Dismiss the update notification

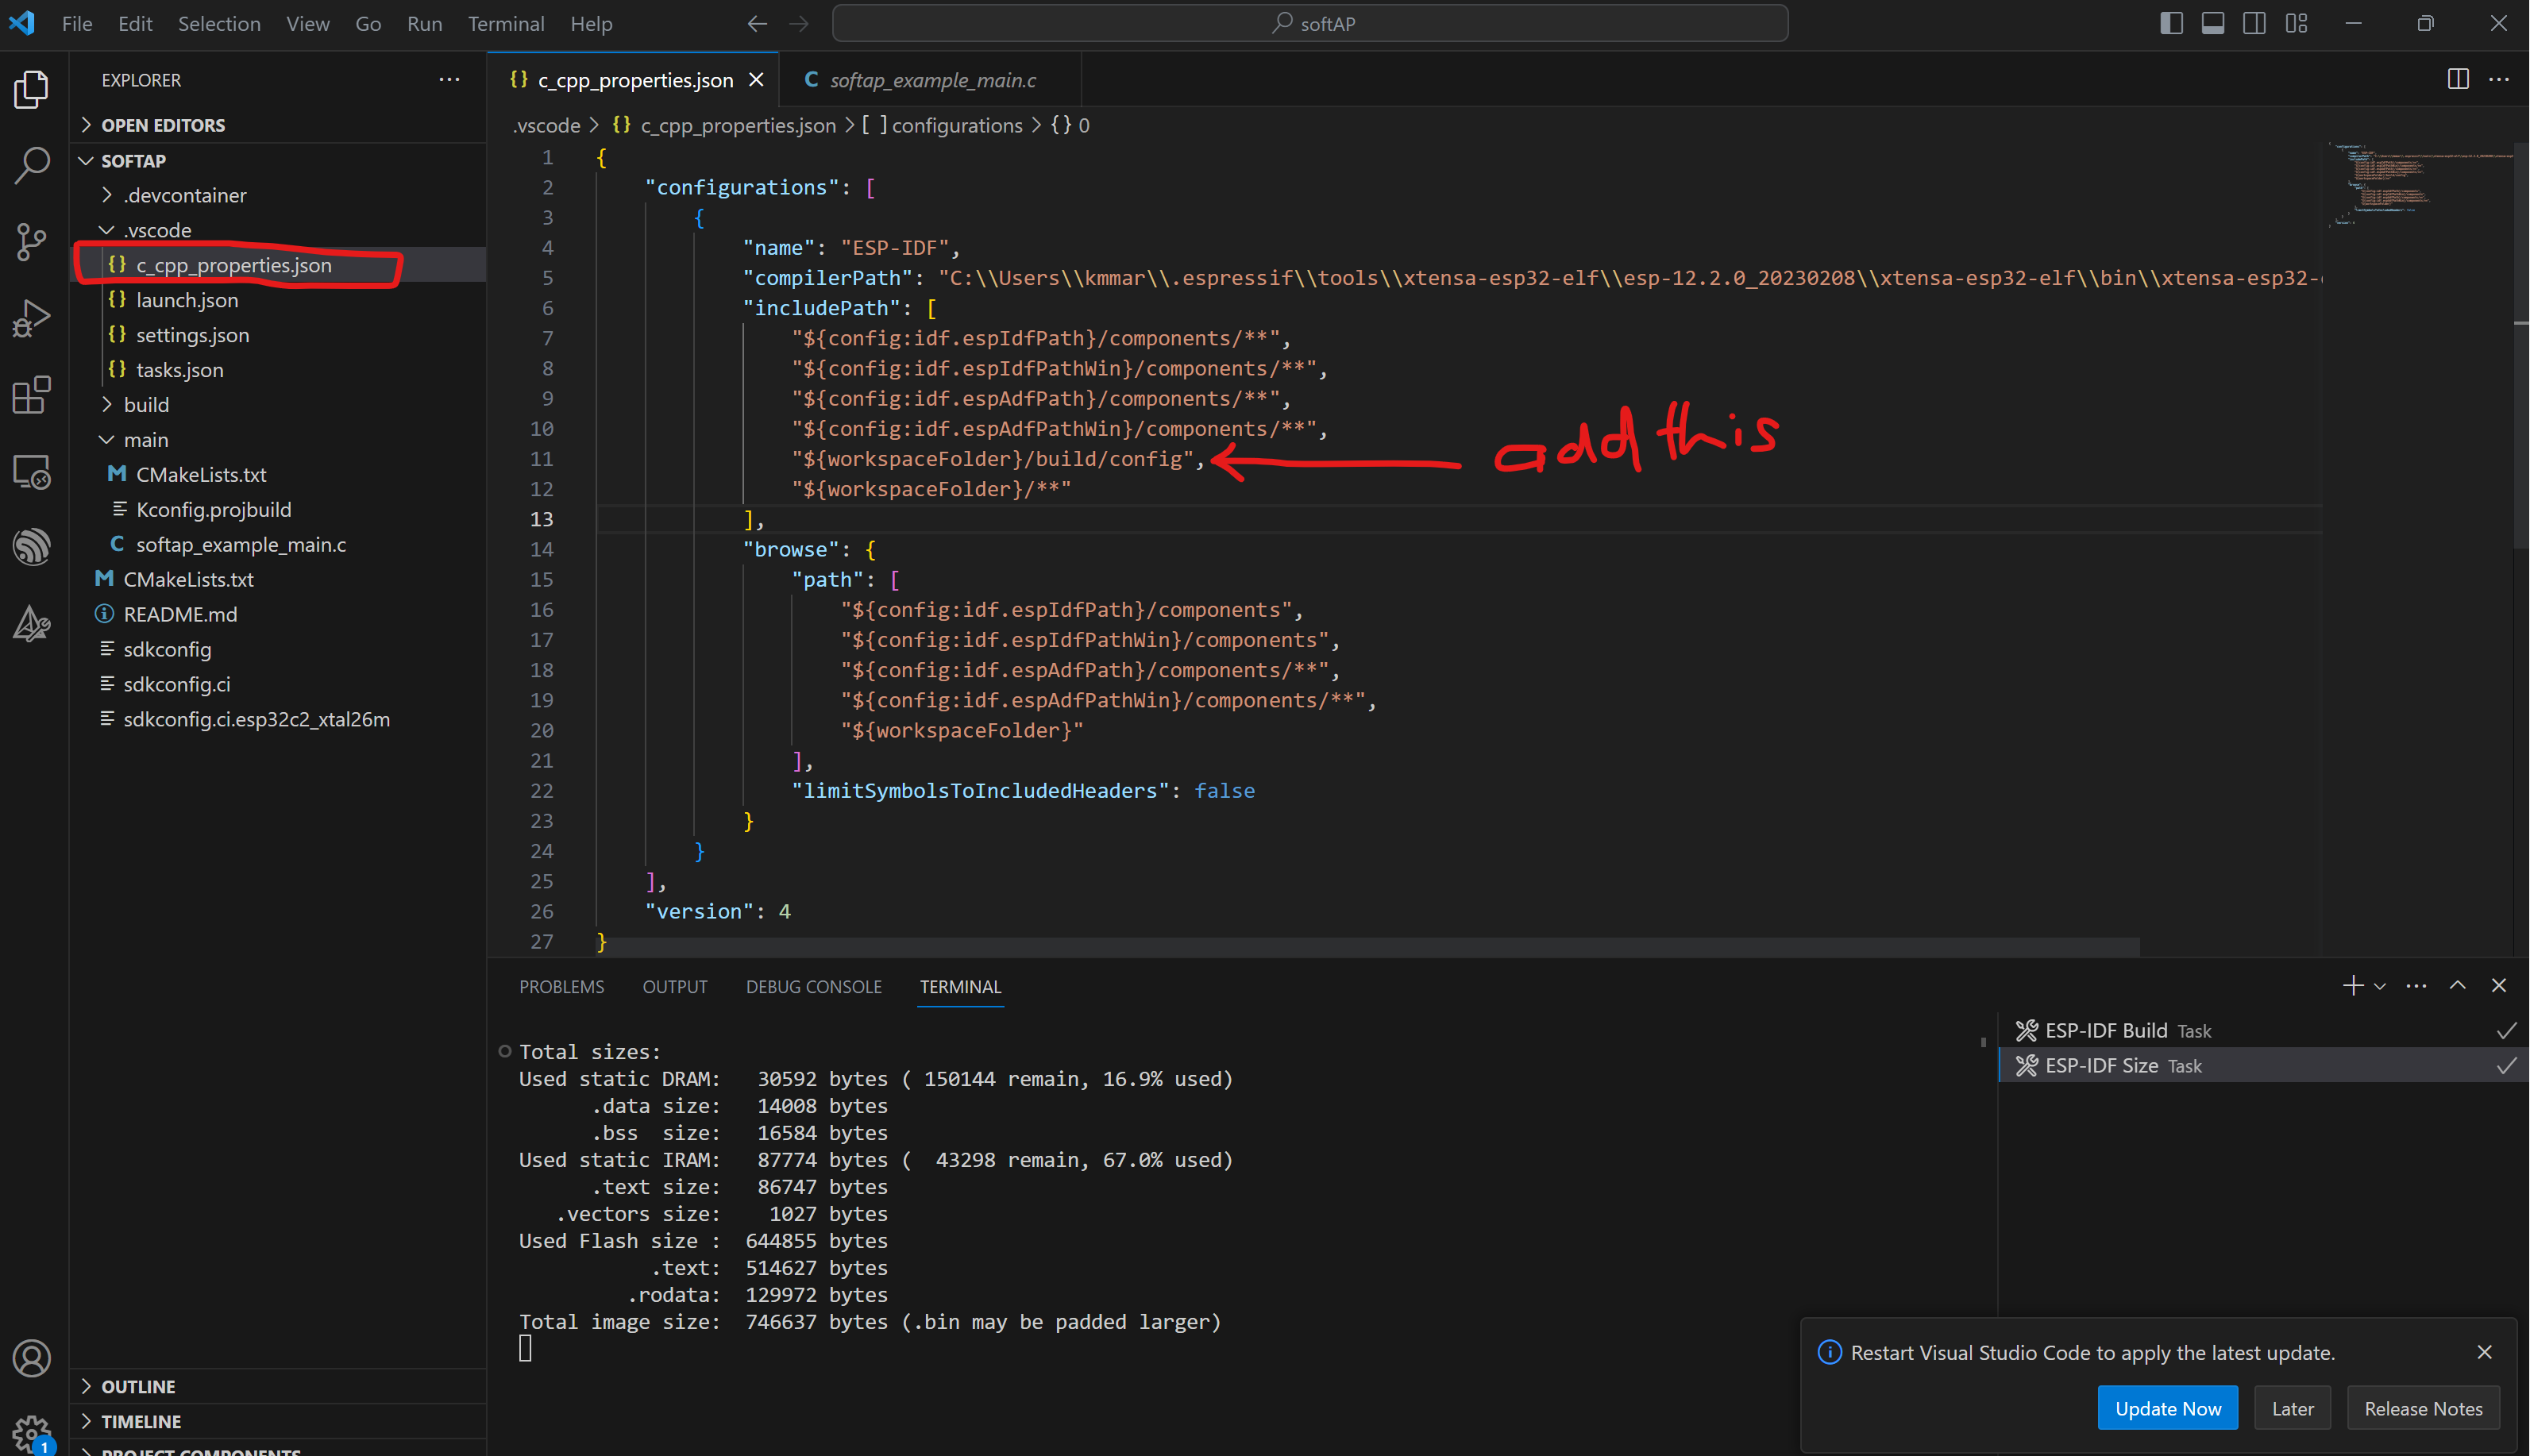tap(2485, 1352)
